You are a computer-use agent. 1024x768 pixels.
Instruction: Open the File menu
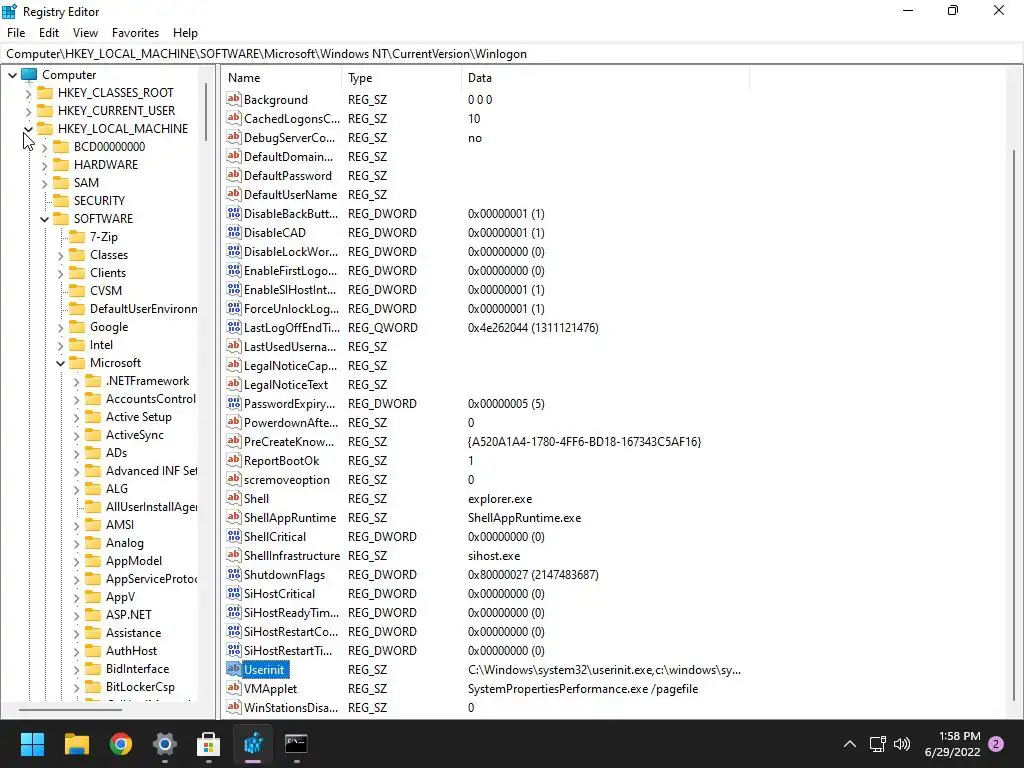pyautogui.click(x=16, y=33)
